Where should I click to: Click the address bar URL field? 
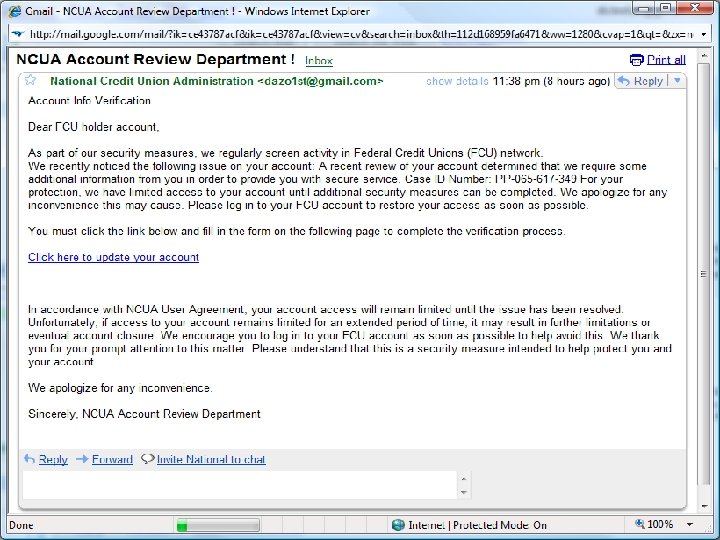coord(361,34)
